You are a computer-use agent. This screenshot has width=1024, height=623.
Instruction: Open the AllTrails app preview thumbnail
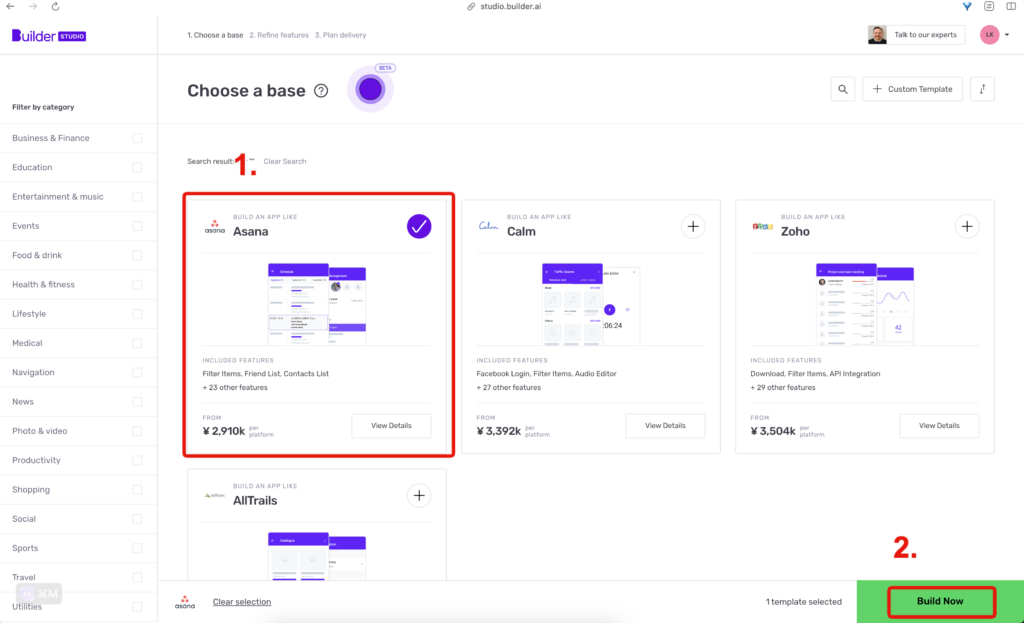[317, 556]
